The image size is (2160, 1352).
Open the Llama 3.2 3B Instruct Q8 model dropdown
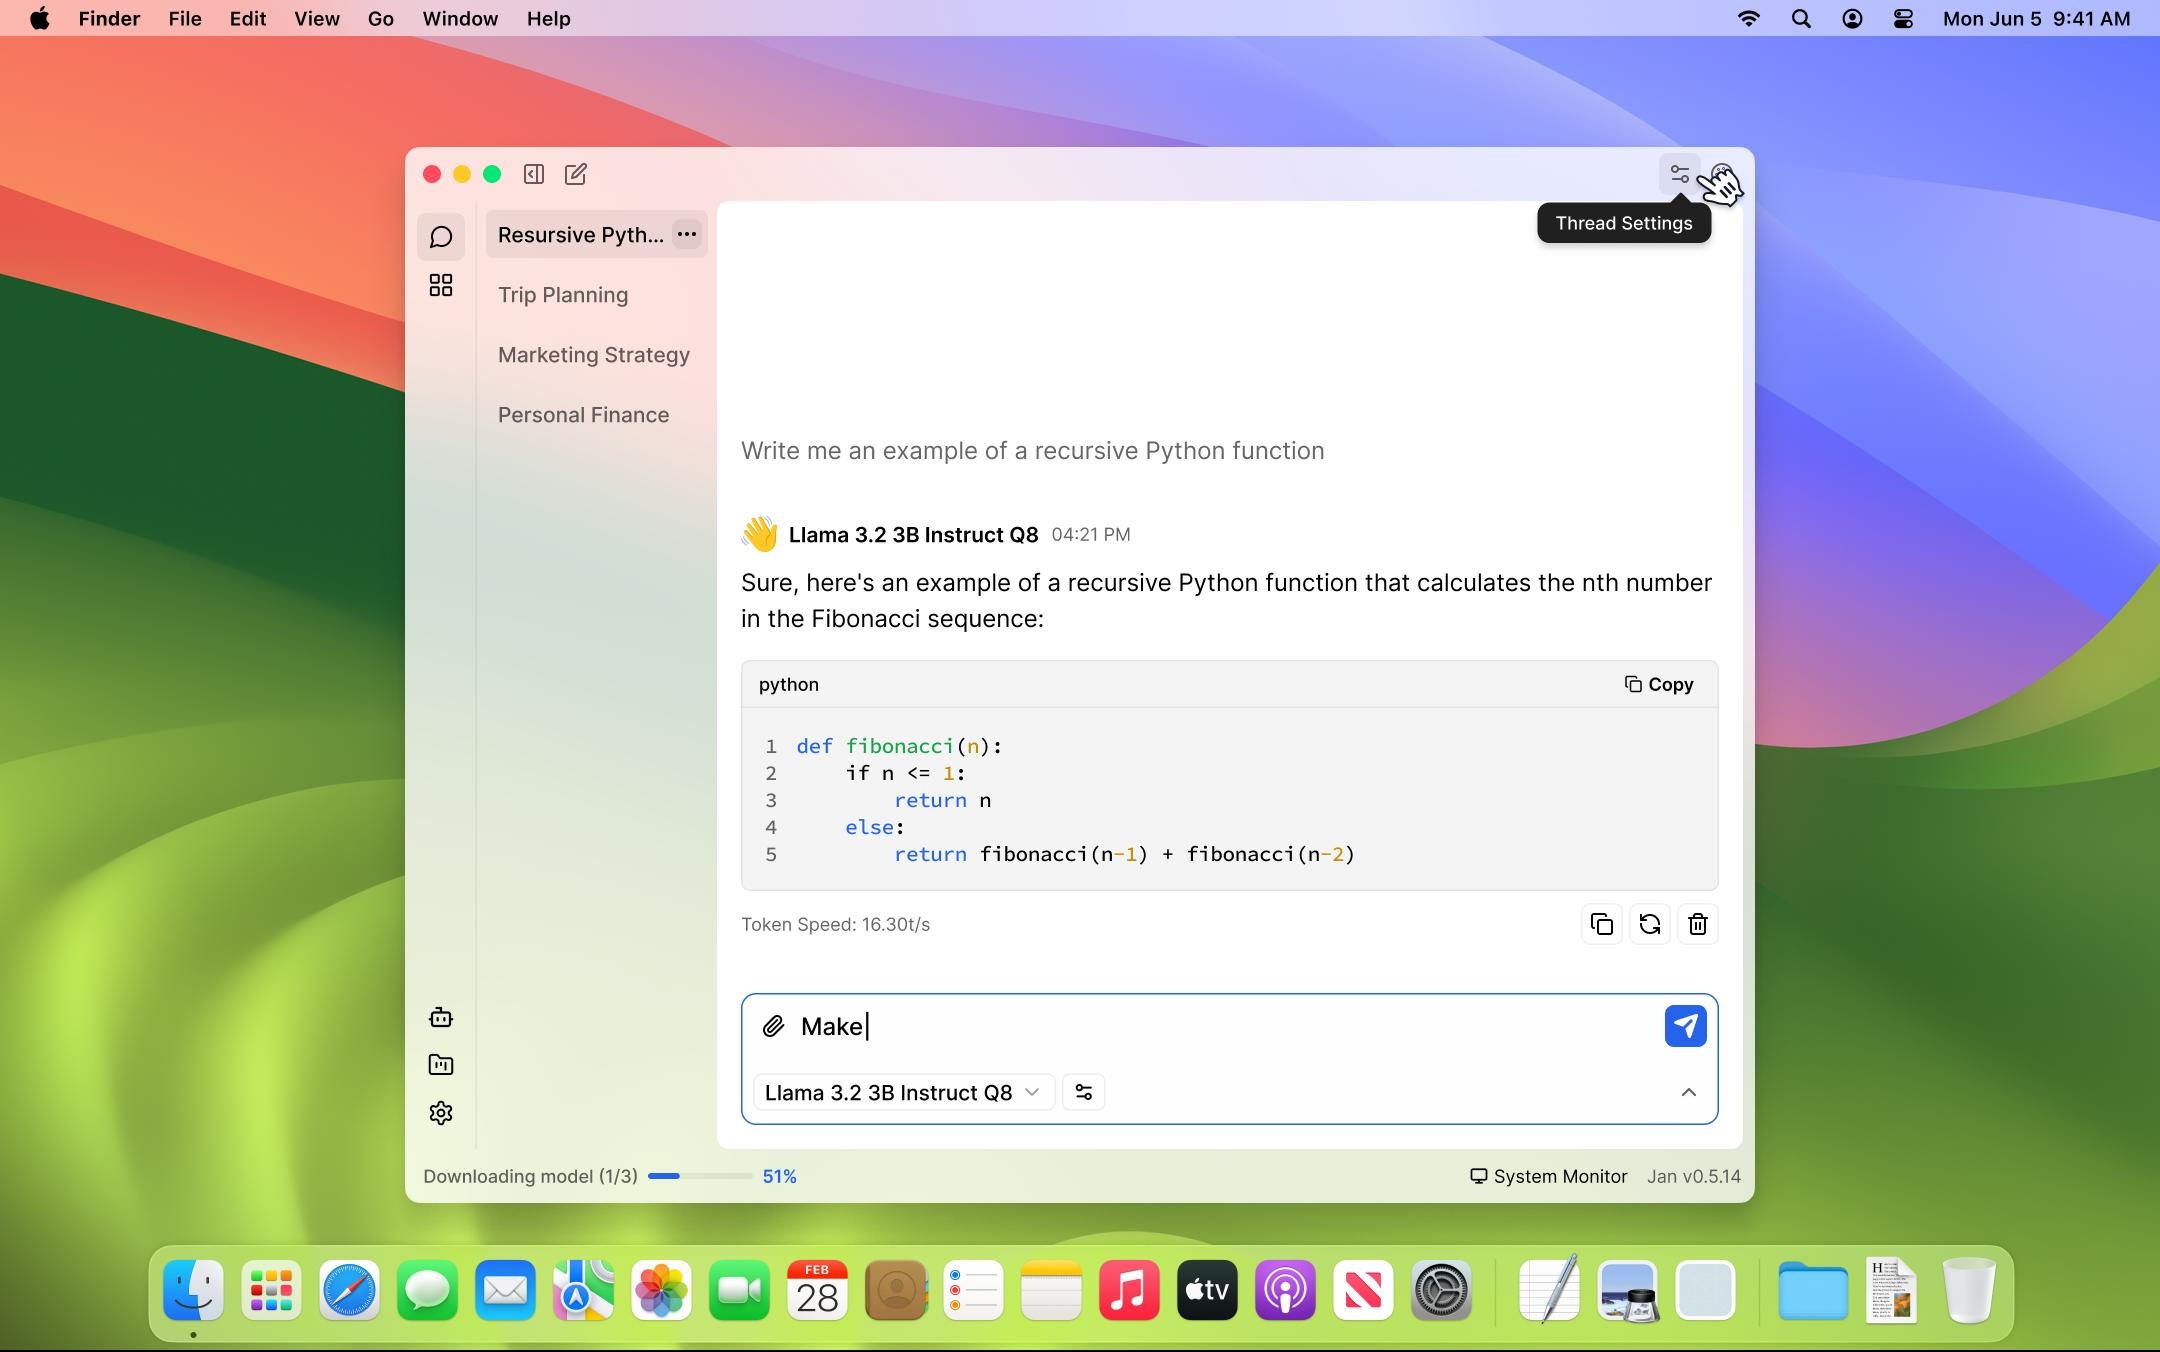[x=902, y=1093]
